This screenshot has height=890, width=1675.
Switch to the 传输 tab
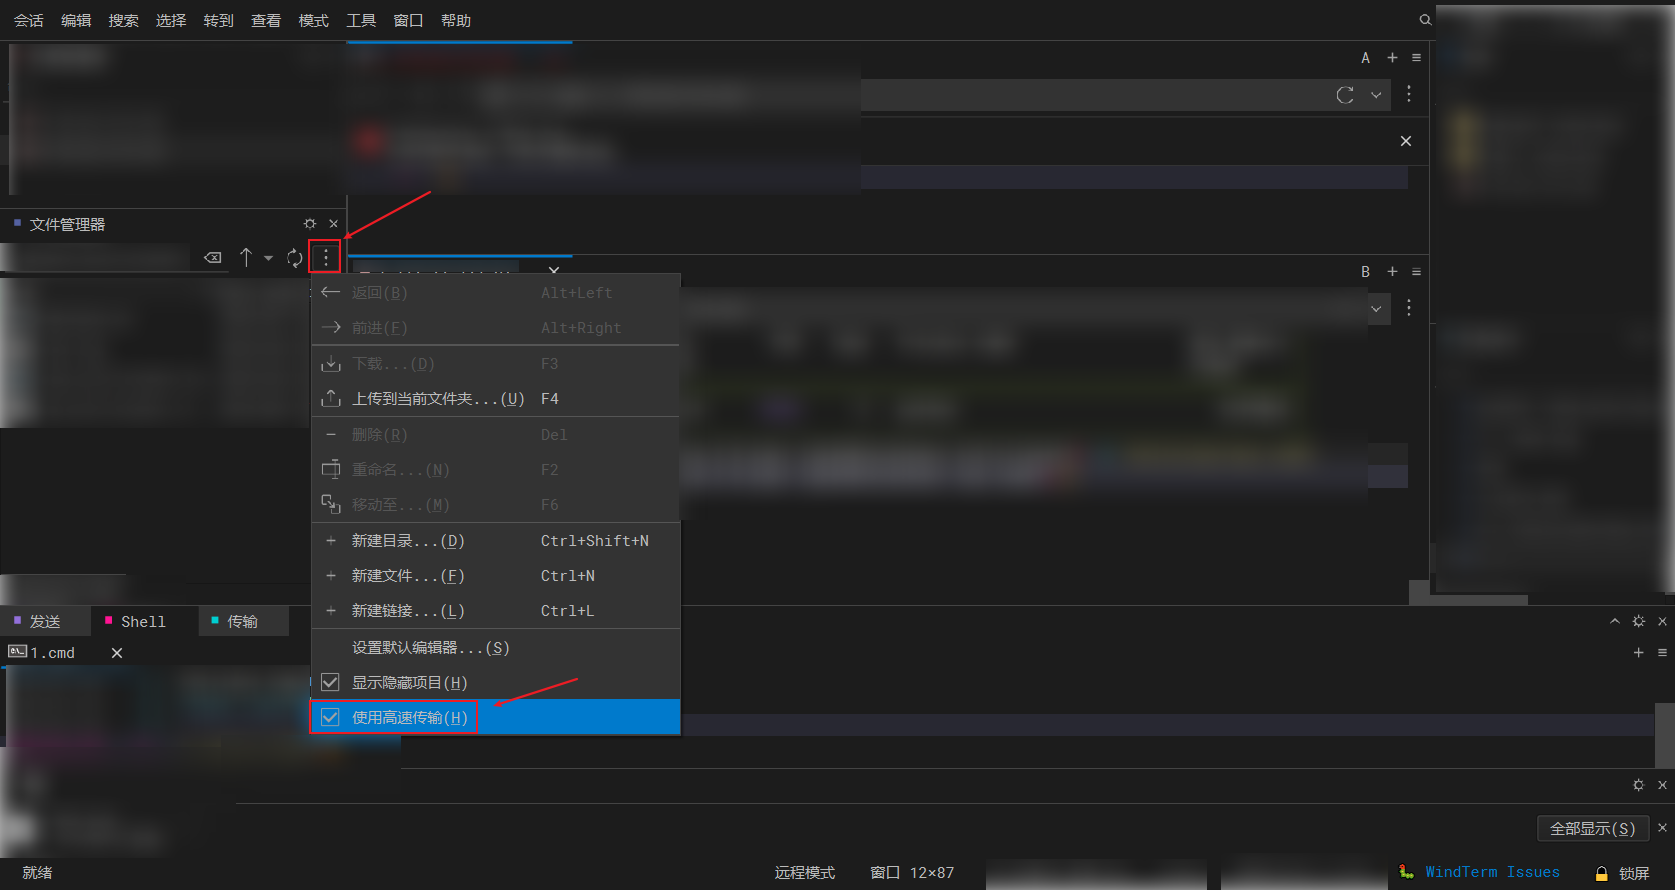tap(243, 621)
